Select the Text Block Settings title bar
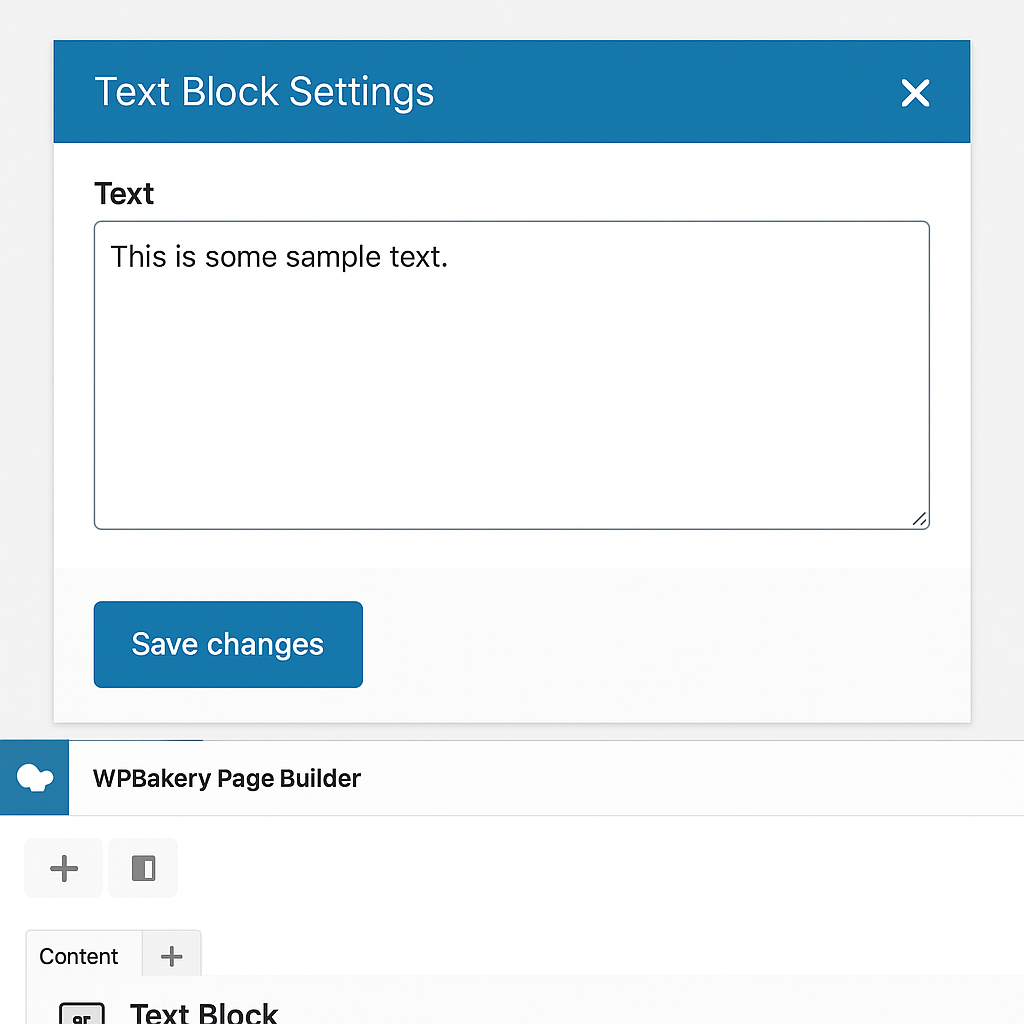The width and height of the screenshot is (1024, 1024). click(511, 91)
